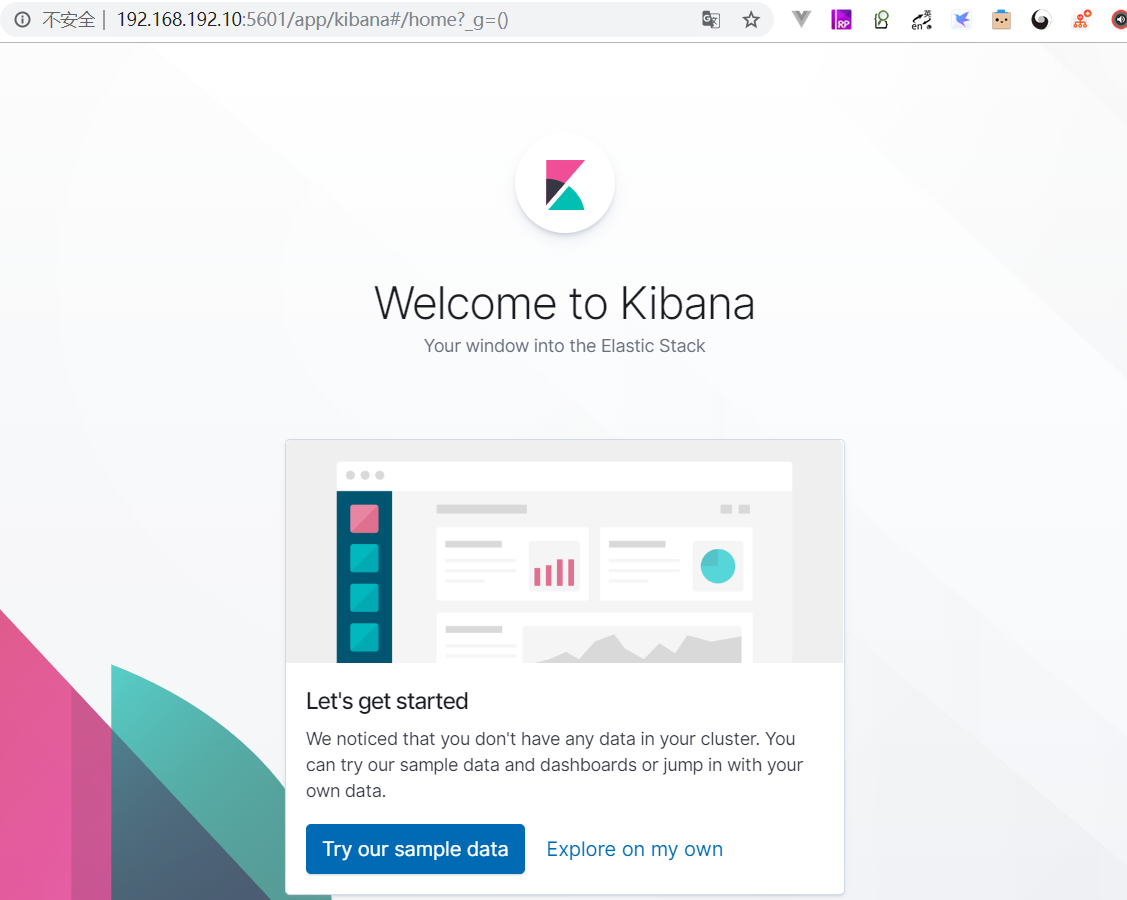Click the dashboard illustration in the card

tap(565, 551)
